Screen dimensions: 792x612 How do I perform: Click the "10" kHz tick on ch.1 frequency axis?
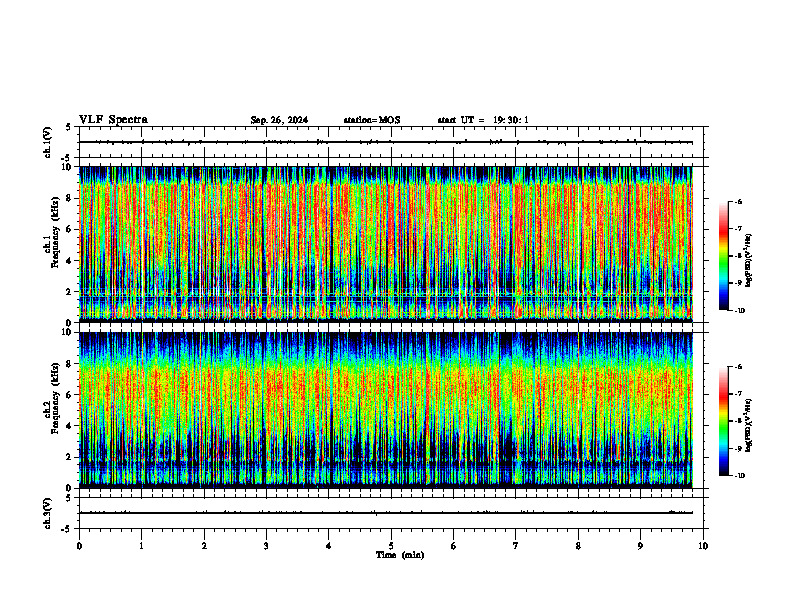click(69, 167)
